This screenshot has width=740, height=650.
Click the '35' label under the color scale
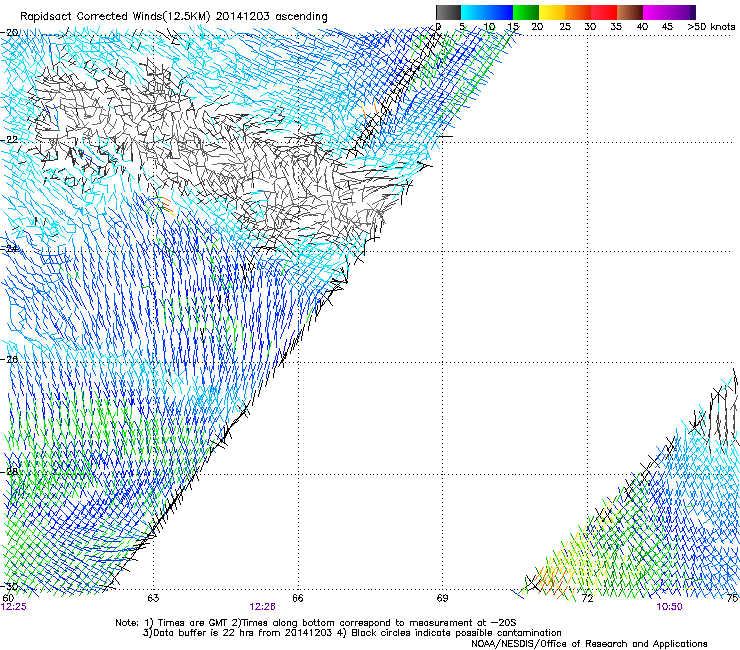(x=616, y=26)
